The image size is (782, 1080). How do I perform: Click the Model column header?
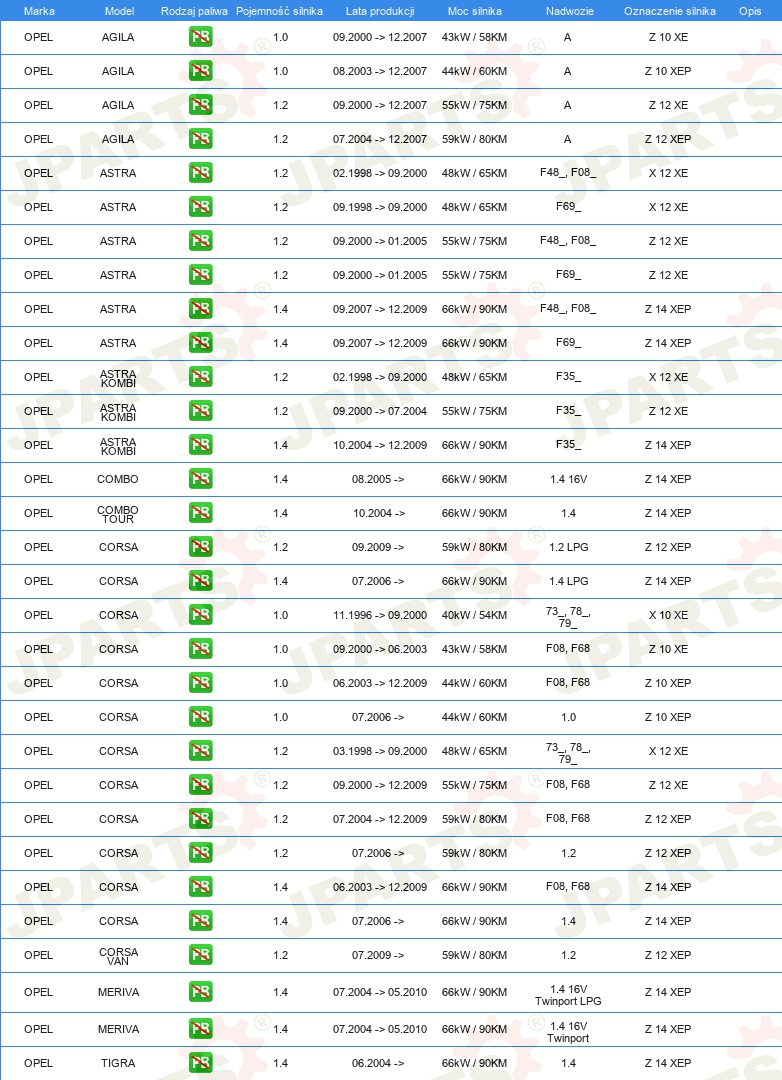coord(119,11)
